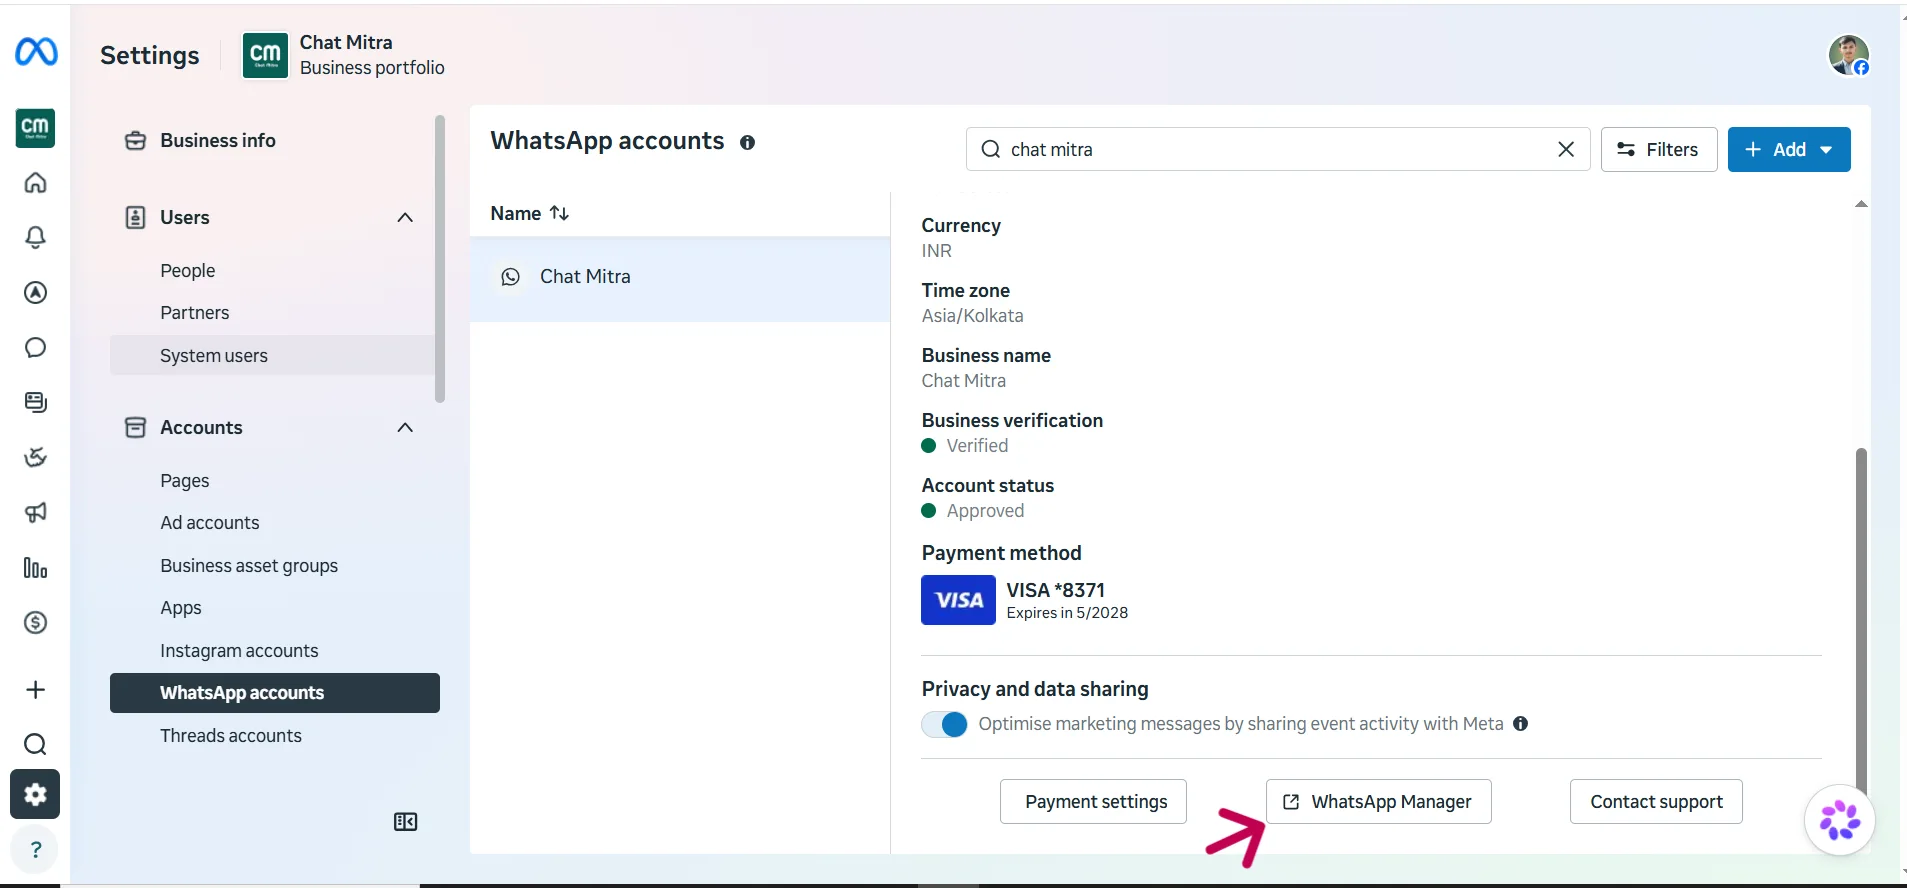Click the plus icon in left rail
Viewport: 1907px width, 888px height.
point(35,689)
